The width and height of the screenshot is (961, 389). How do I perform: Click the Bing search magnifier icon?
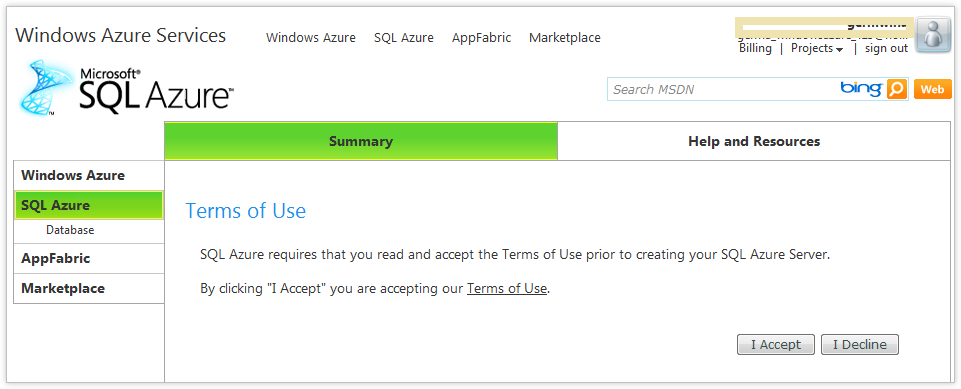(x=897, y=89)
